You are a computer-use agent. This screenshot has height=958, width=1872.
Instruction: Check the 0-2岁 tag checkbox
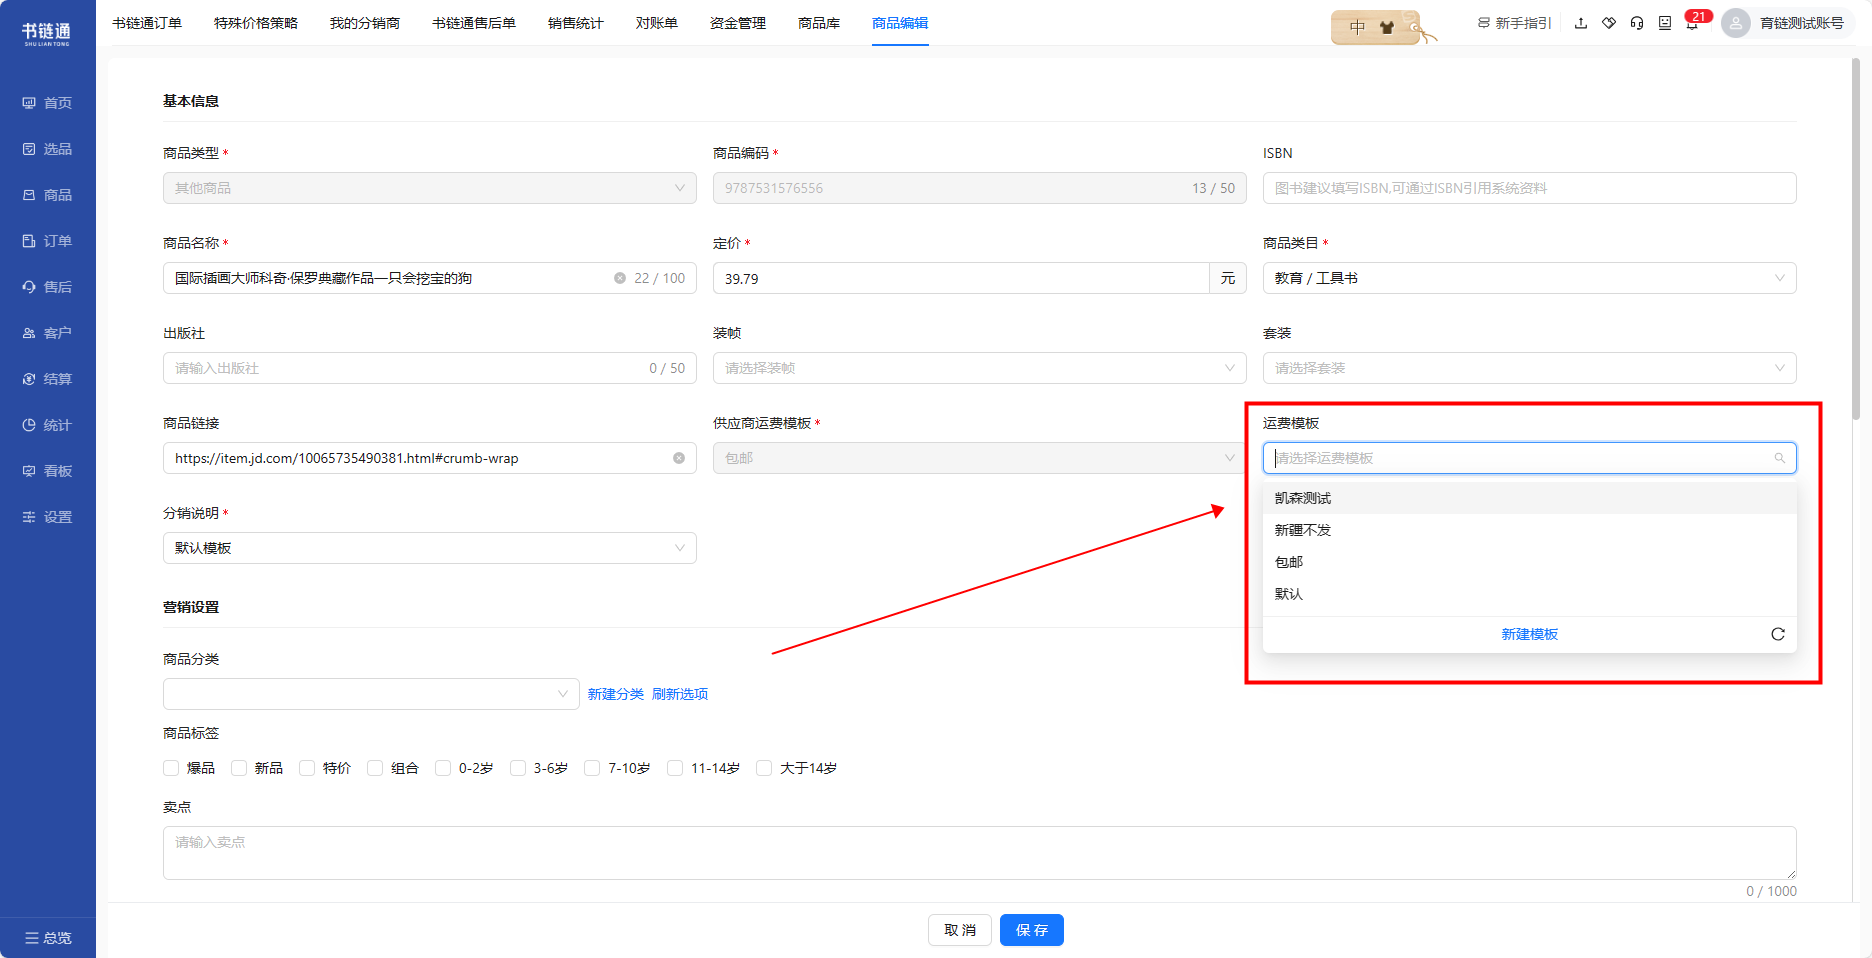(x=443, y=768)
